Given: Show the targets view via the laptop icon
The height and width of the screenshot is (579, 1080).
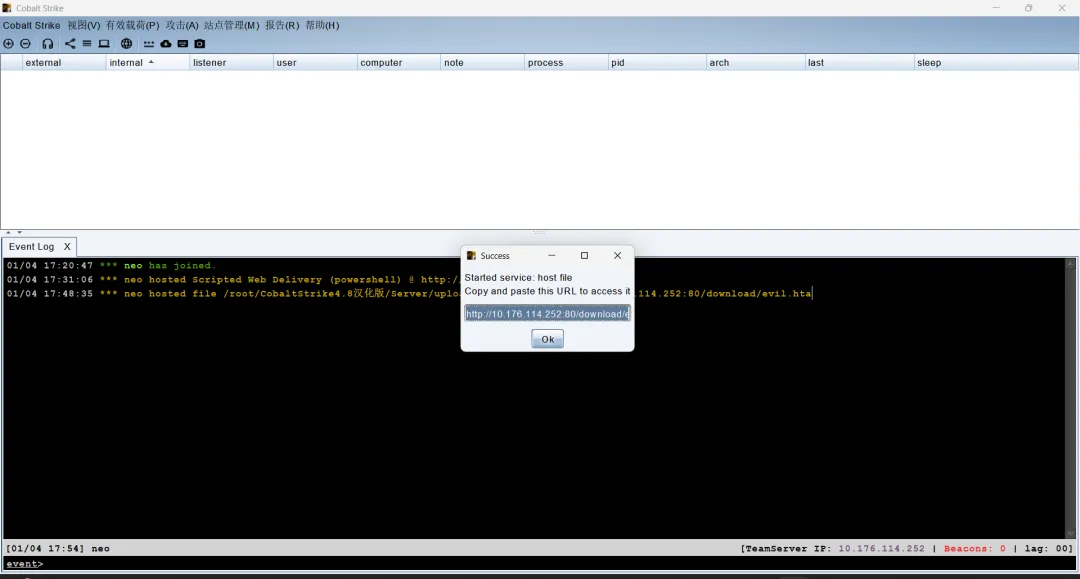Looking at the screenshot, I should pos(104,43).
